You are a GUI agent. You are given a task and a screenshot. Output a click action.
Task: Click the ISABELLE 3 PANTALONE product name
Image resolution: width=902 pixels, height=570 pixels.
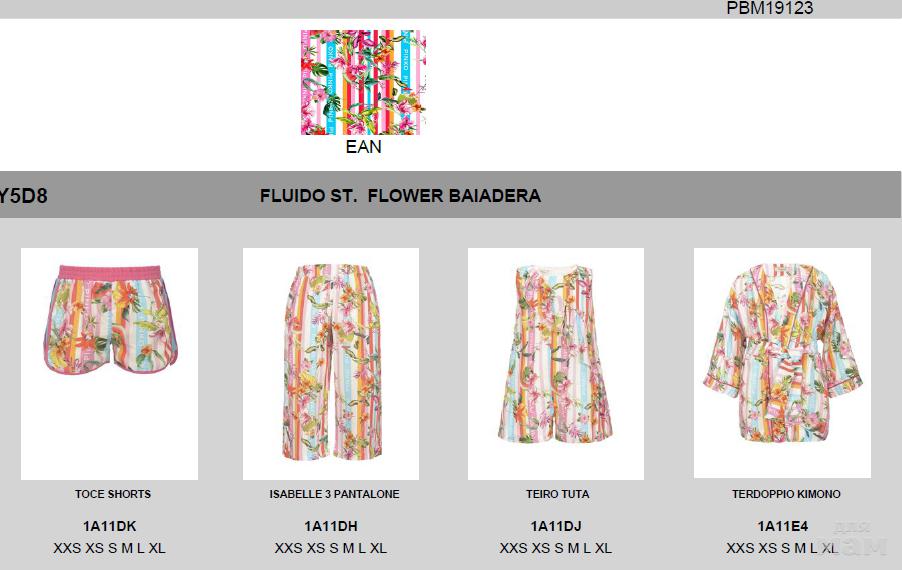(x=334, y=494)
